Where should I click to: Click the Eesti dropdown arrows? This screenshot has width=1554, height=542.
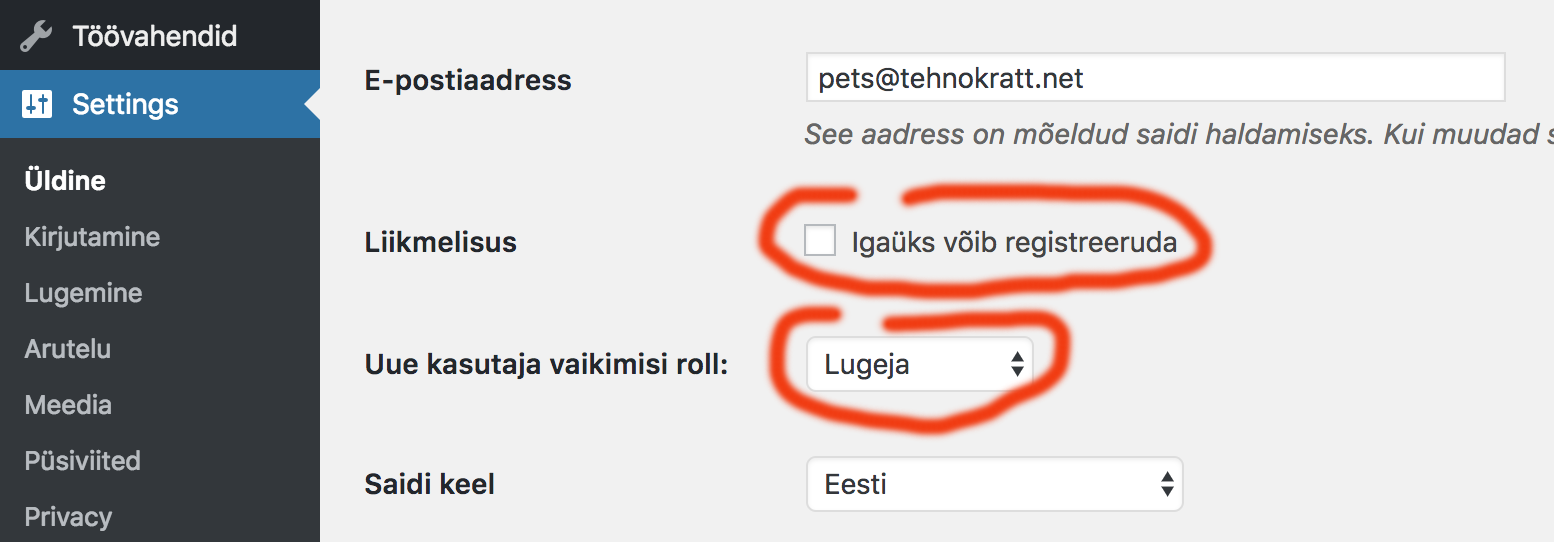pos(1166,484)
